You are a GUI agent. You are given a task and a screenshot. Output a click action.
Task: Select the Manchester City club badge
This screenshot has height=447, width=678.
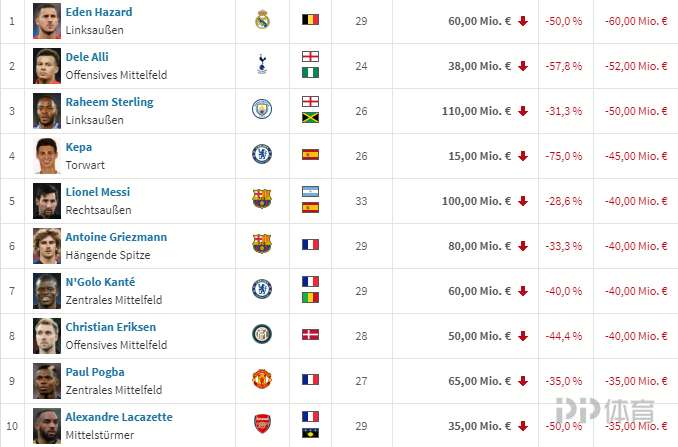click(262, 109)
